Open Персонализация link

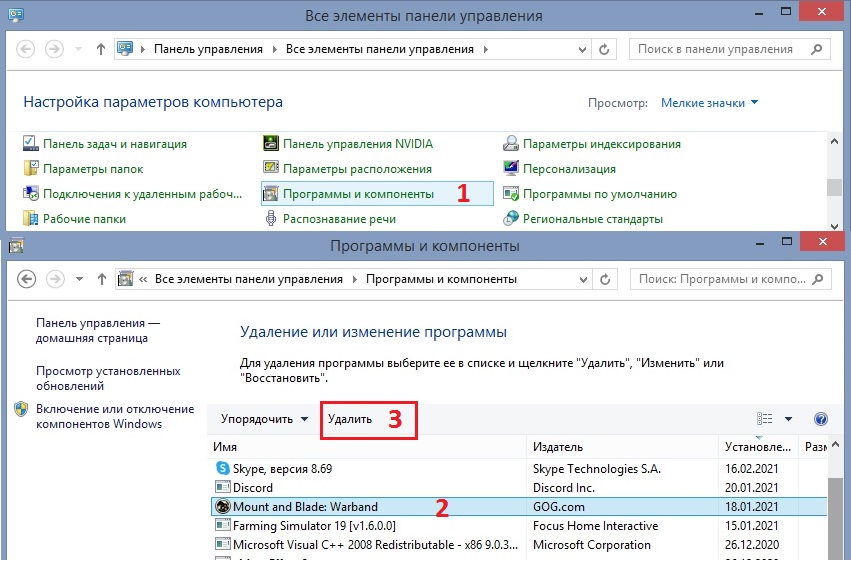(569, 169)
